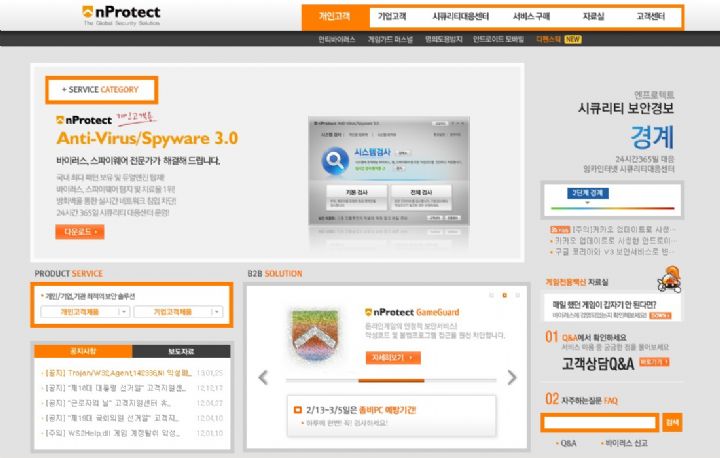Open the 자료실 navigation tab
The height and width of the screenshot is (458, 720).
(593, 17)
